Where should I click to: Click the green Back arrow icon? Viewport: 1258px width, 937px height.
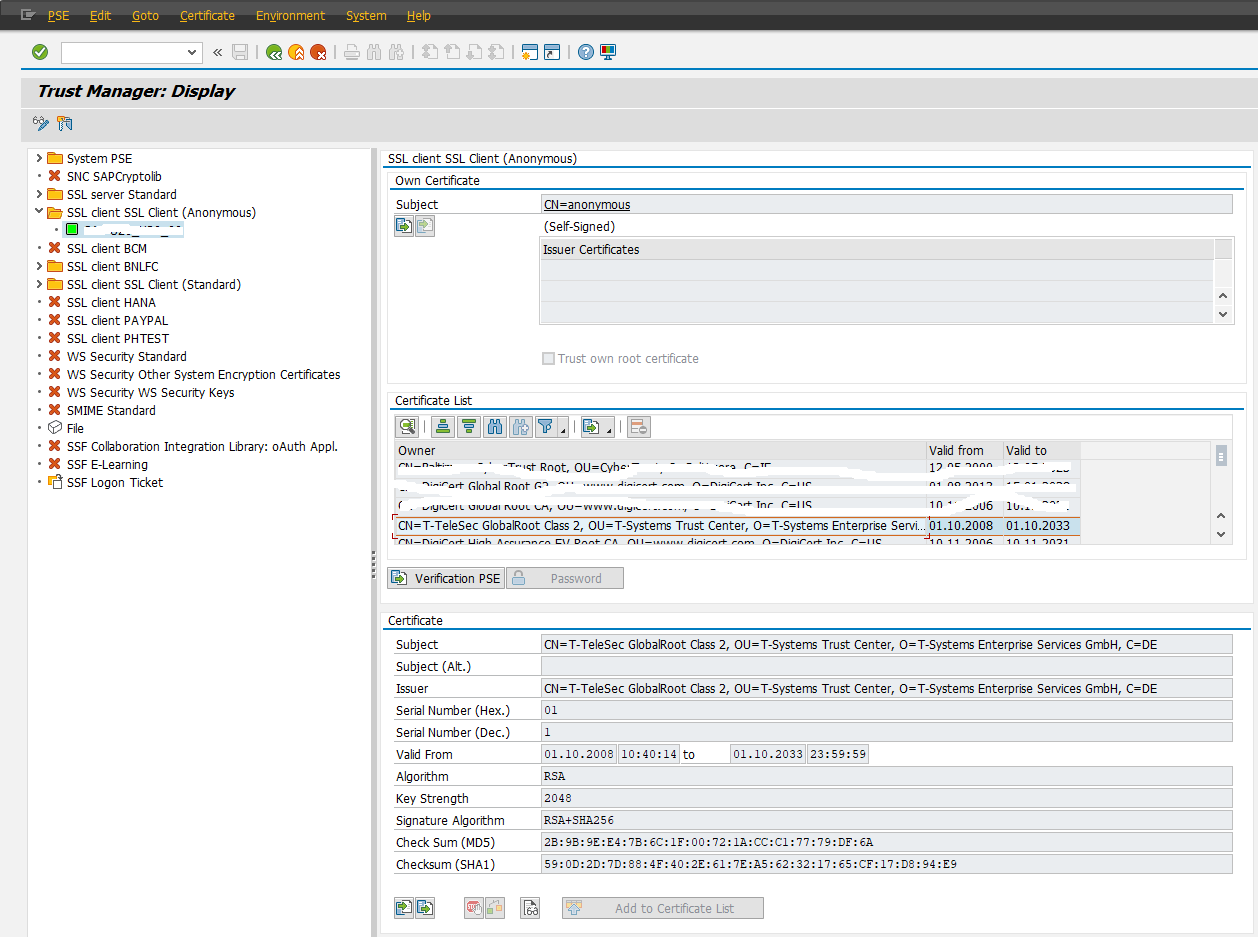[274, 52]
